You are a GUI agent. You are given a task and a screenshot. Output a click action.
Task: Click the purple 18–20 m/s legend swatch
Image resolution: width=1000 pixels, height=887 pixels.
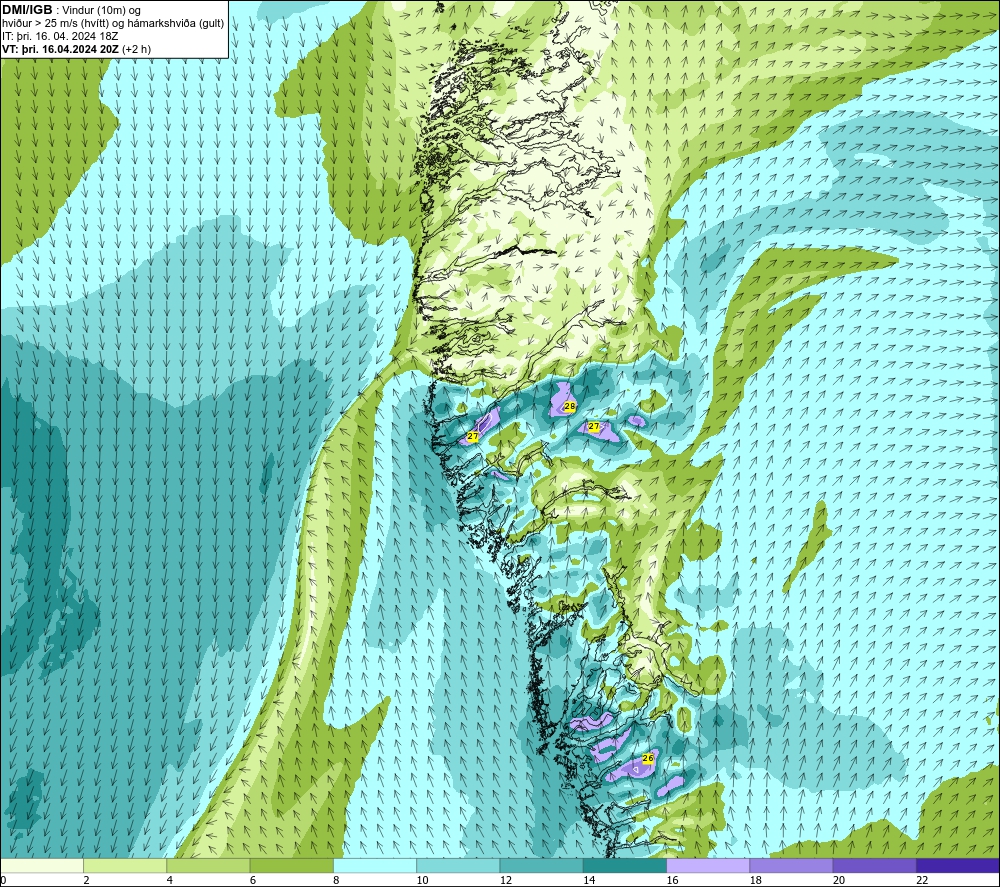tap(791, 866)
